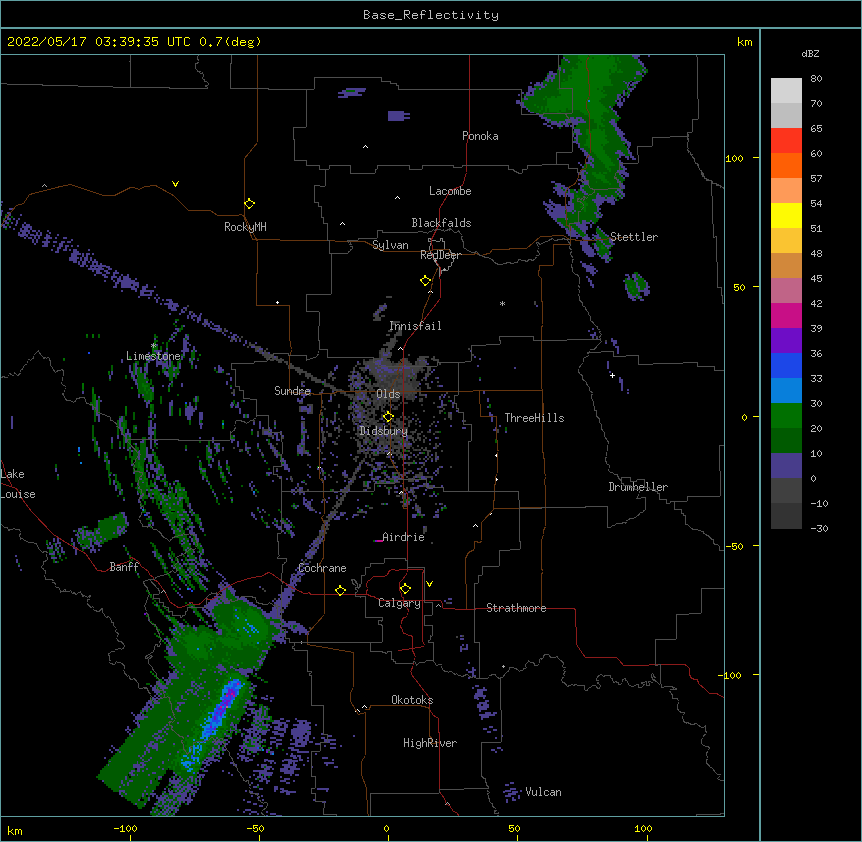862x842 pixels.
Task: Click the blue 36 dBZ legend swatch
Action: 786,365
